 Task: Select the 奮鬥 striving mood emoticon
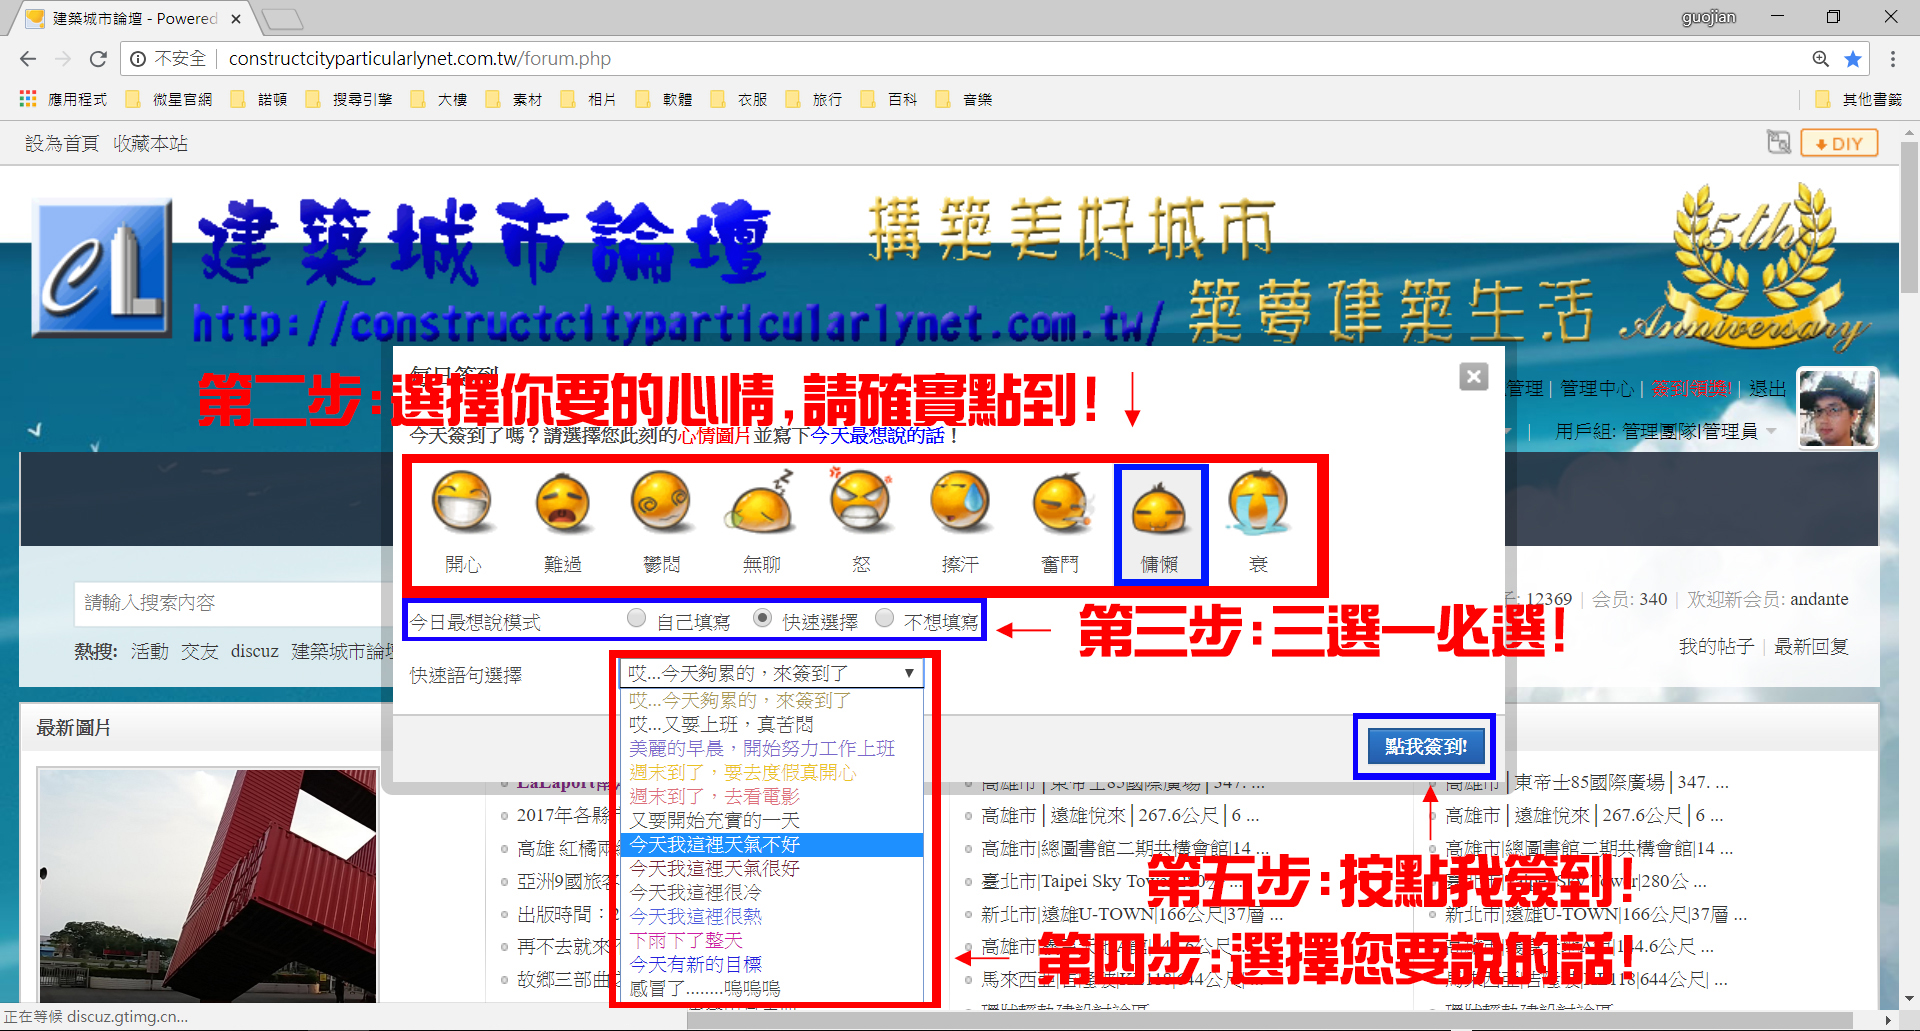pos(1060,503)
